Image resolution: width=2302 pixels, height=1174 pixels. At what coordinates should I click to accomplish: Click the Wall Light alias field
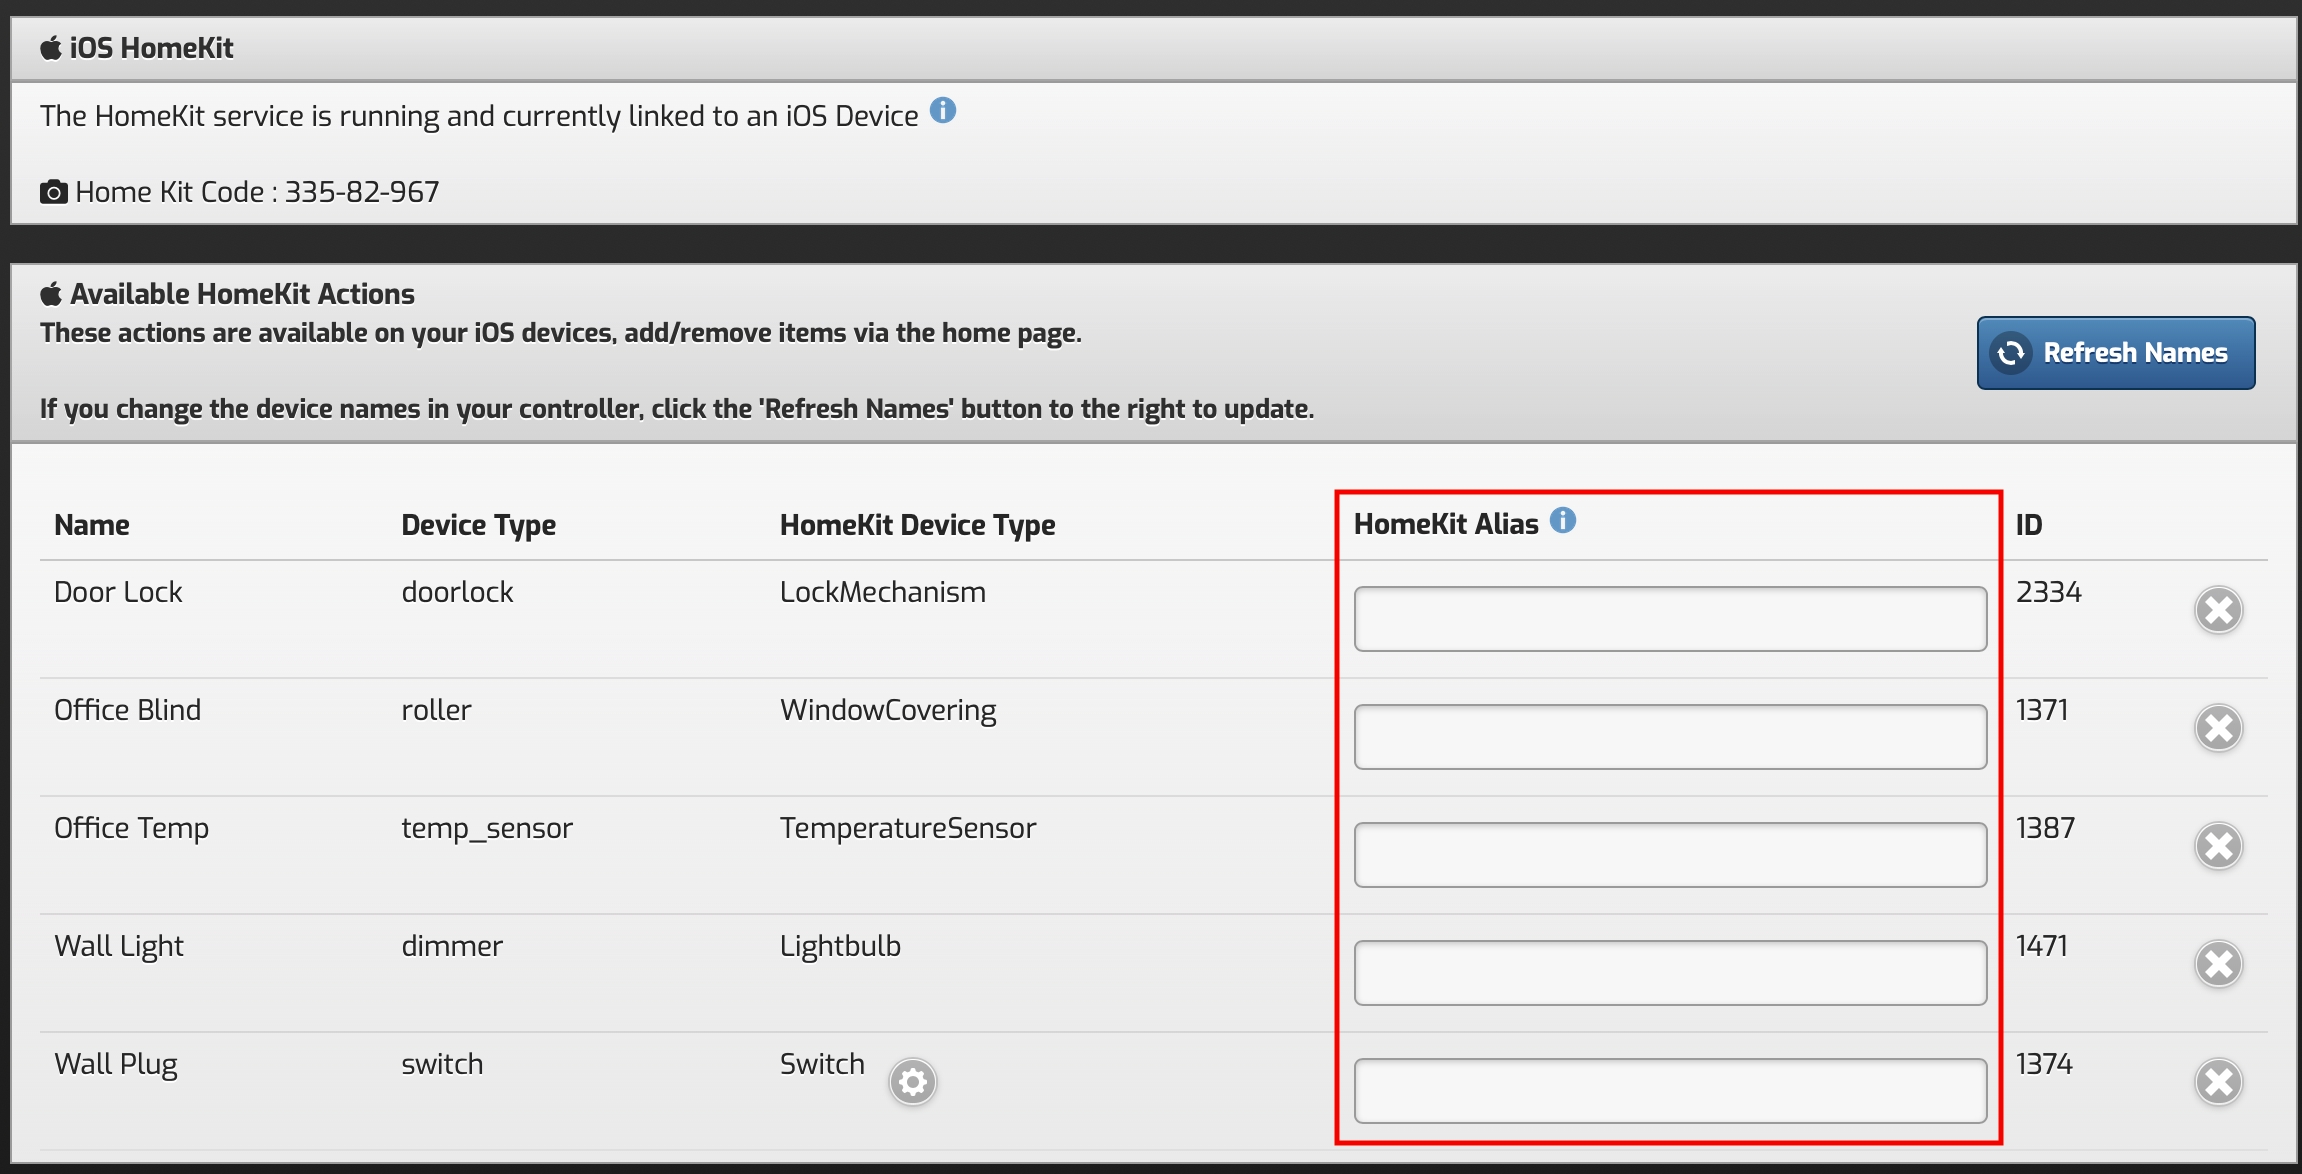point(1669,973)
